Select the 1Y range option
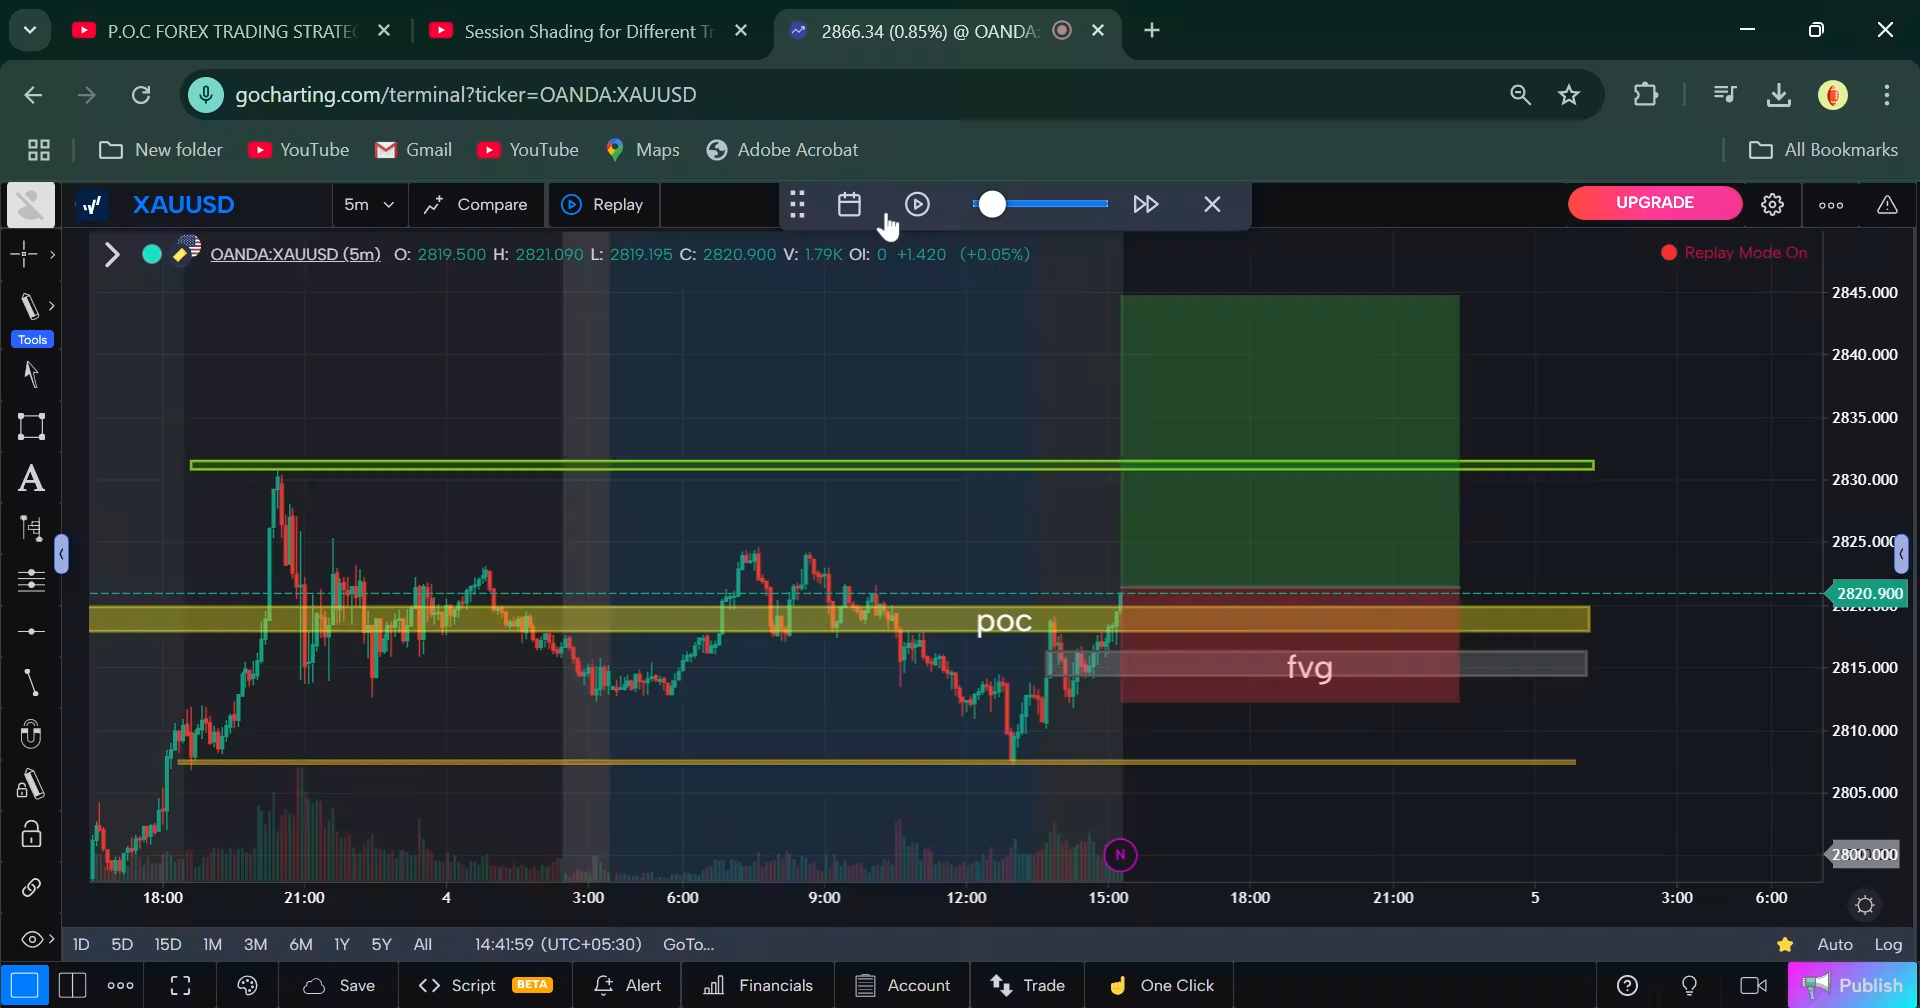 click(342, 943)
